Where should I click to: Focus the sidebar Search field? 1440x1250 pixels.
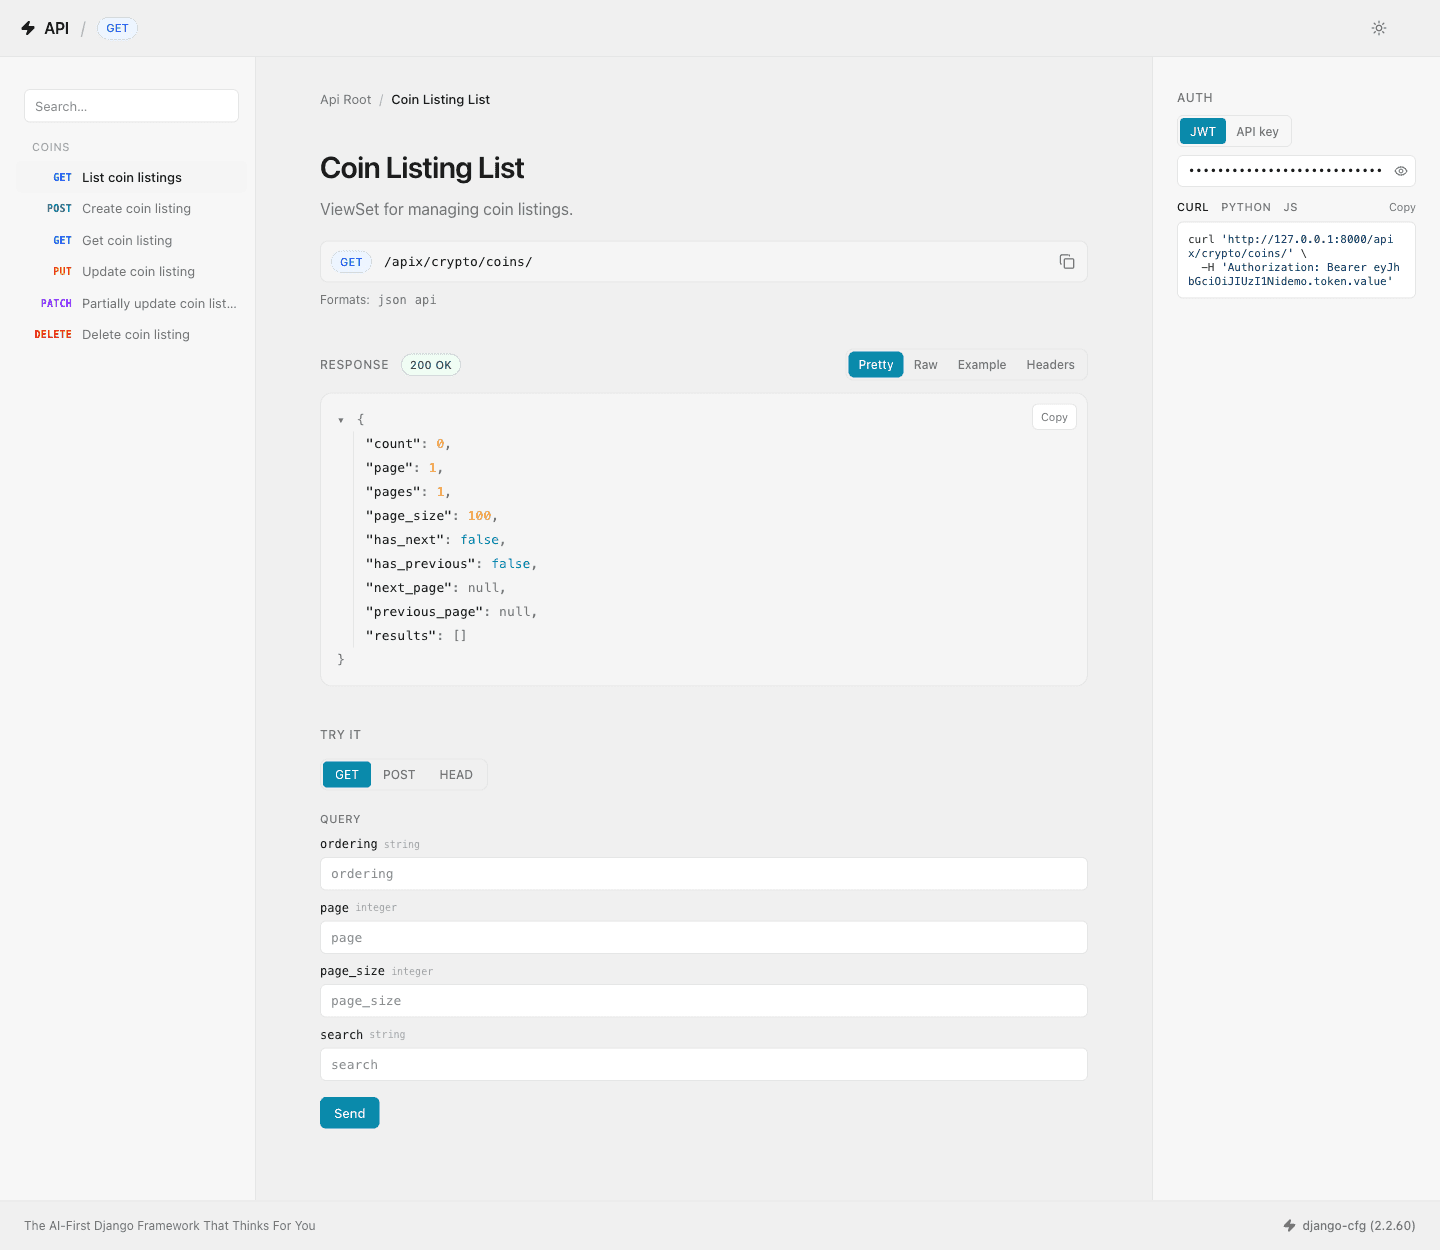coord(131,106)
